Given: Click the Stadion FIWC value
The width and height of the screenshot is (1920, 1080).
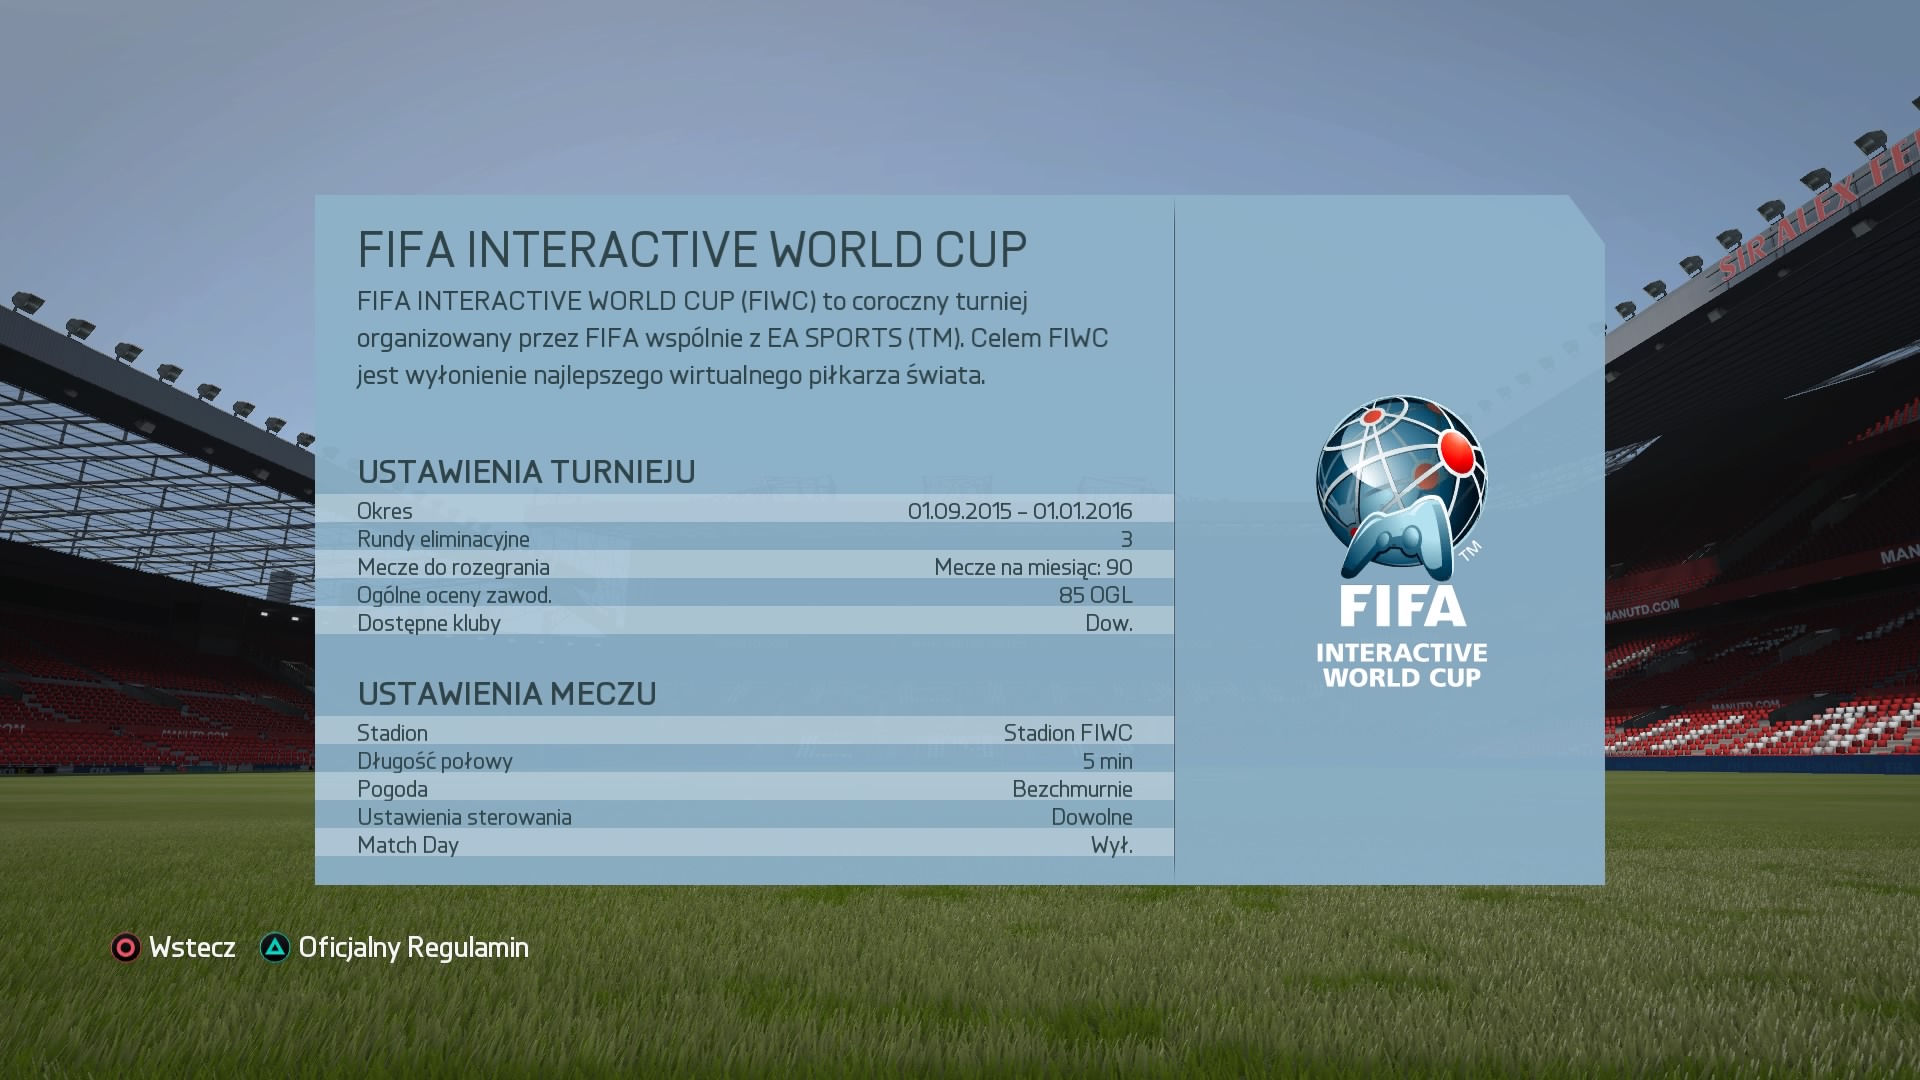Looking at the screenshot, I should point(1067,733).
